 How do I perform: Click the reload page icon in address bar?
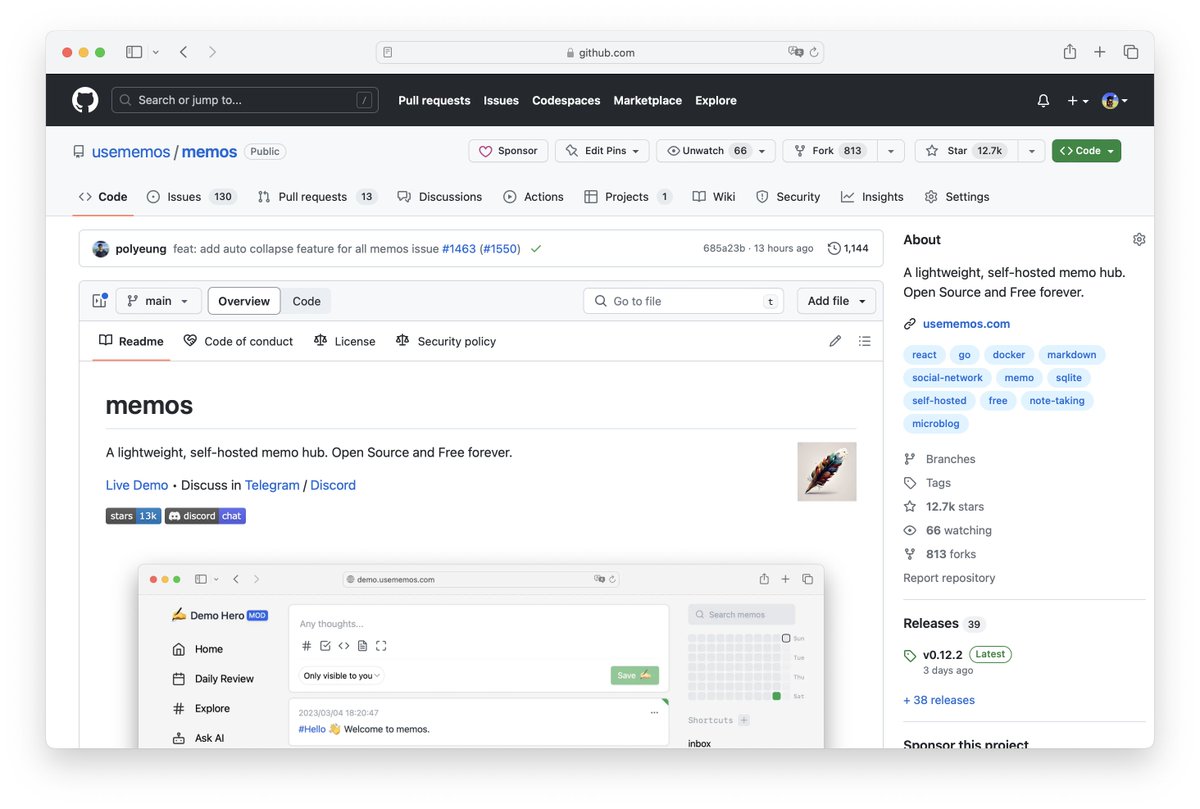coord(814,52)
